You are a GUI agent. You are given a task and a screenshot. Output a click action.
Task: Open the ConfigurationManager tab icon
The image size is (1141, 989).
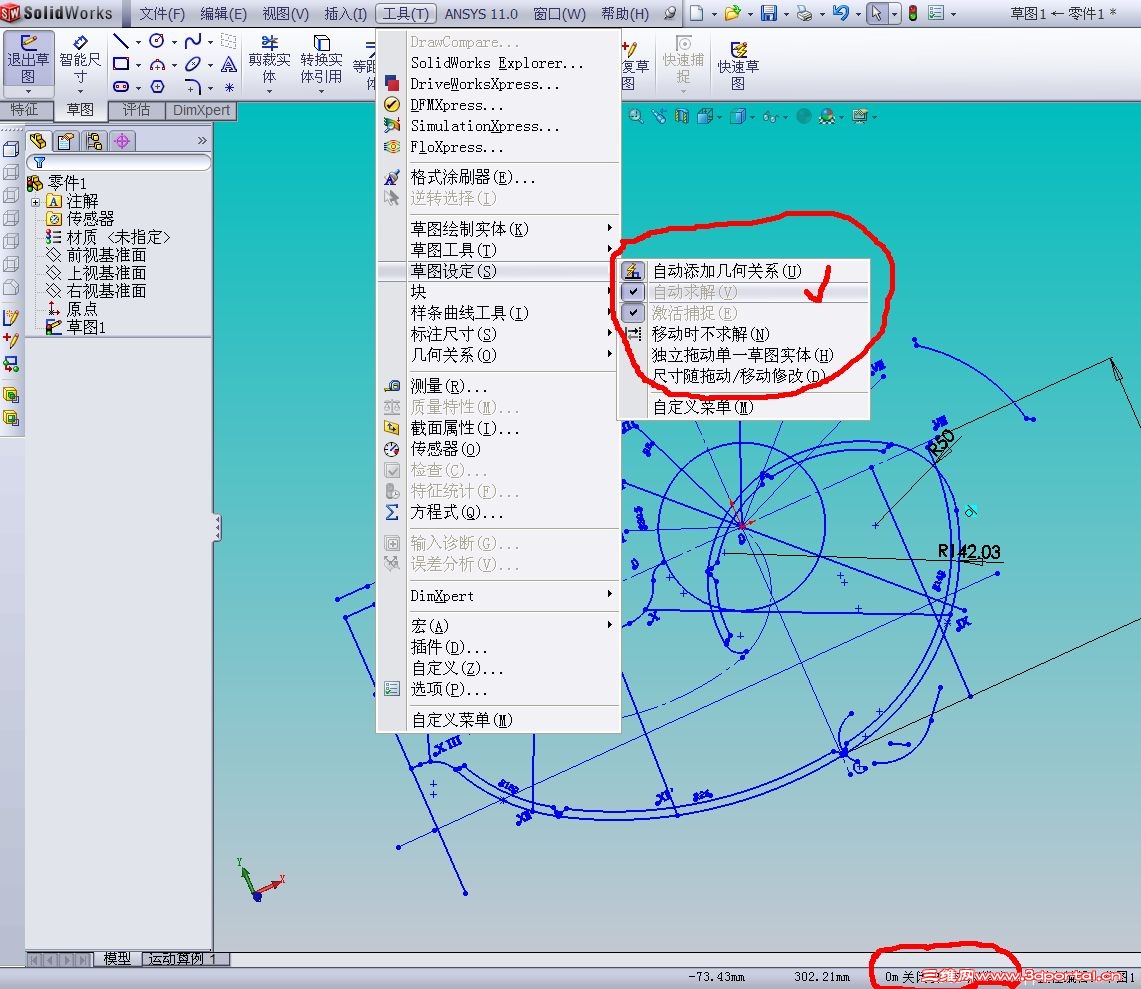(x=94, y=140)
